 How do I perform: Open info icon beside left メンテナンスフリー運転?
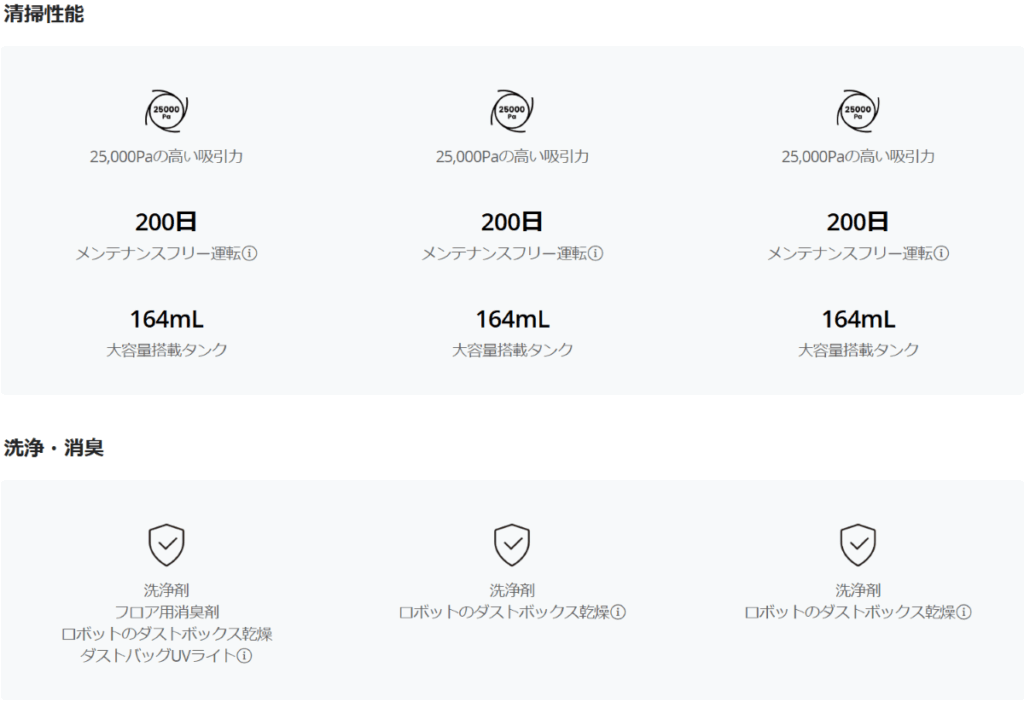tap(250, 254)
